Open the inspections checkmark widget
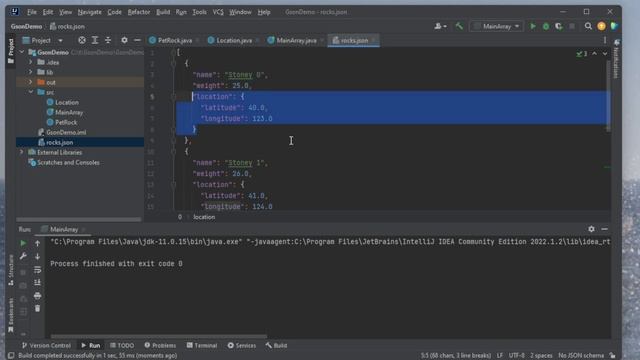This screenshot has height=360, width=640. tap(582, 53)
